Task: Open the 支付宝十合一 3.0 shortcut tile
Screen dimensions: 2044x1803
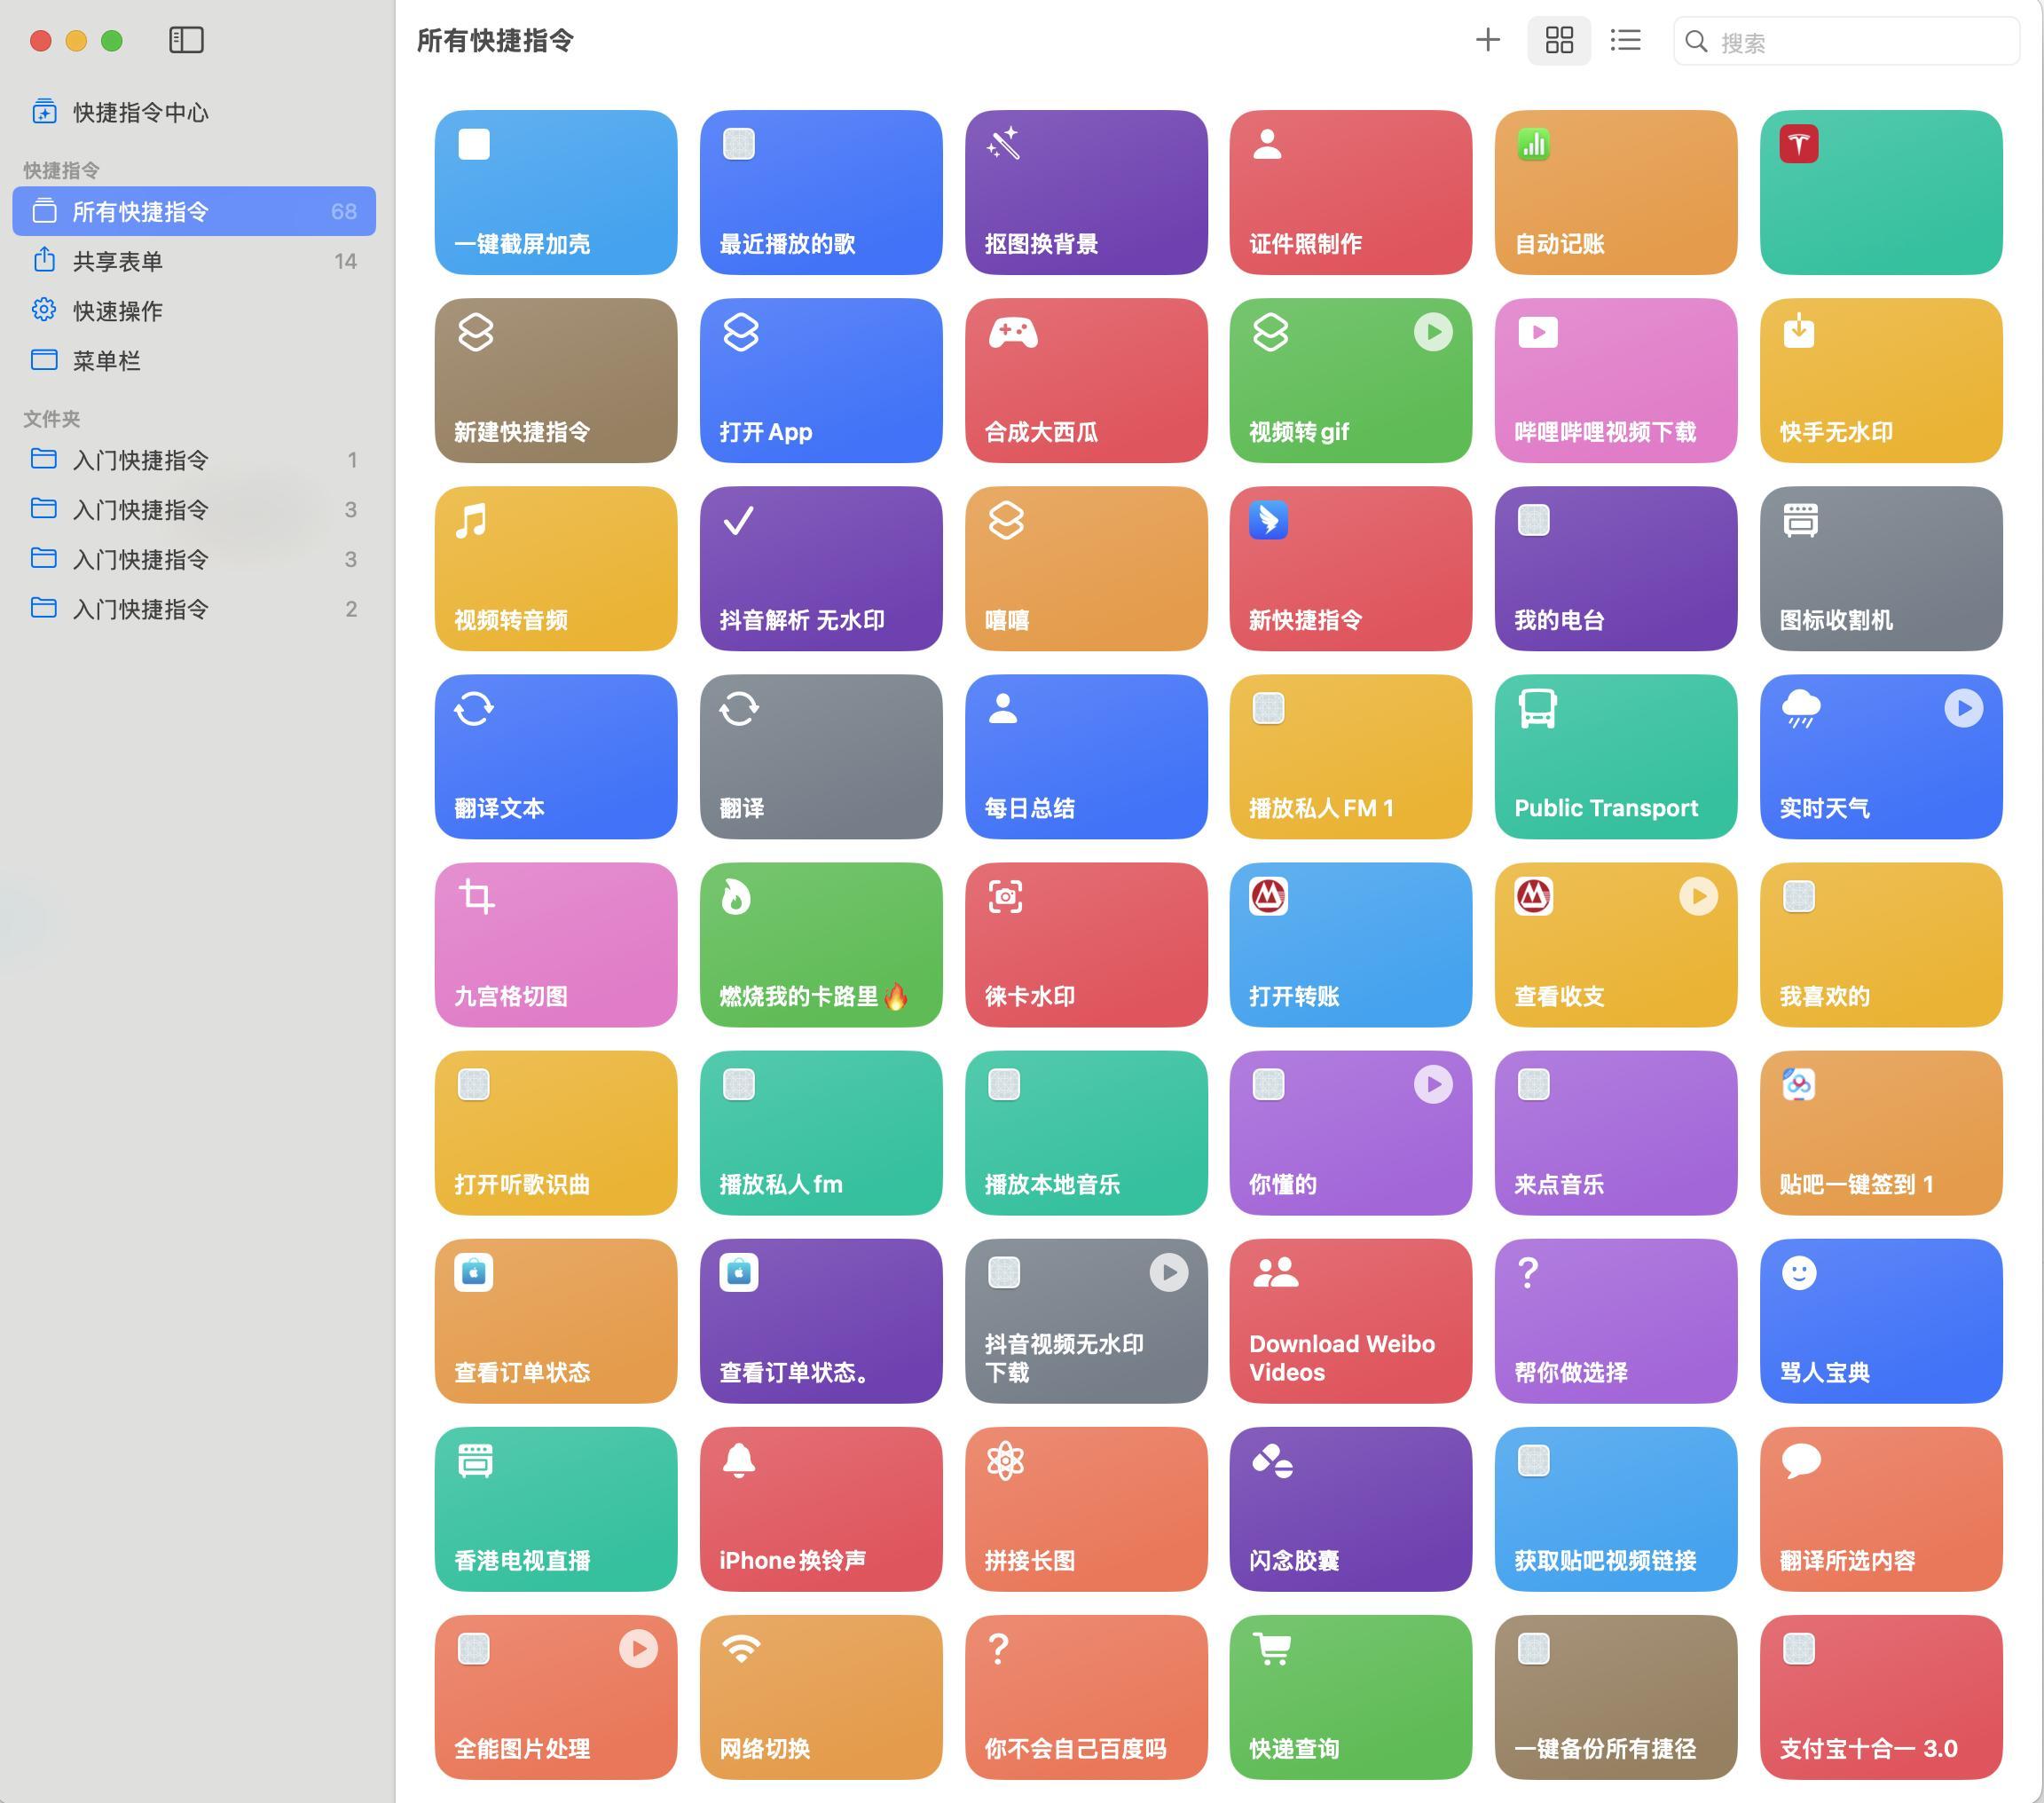Action: point(1881,1696)
